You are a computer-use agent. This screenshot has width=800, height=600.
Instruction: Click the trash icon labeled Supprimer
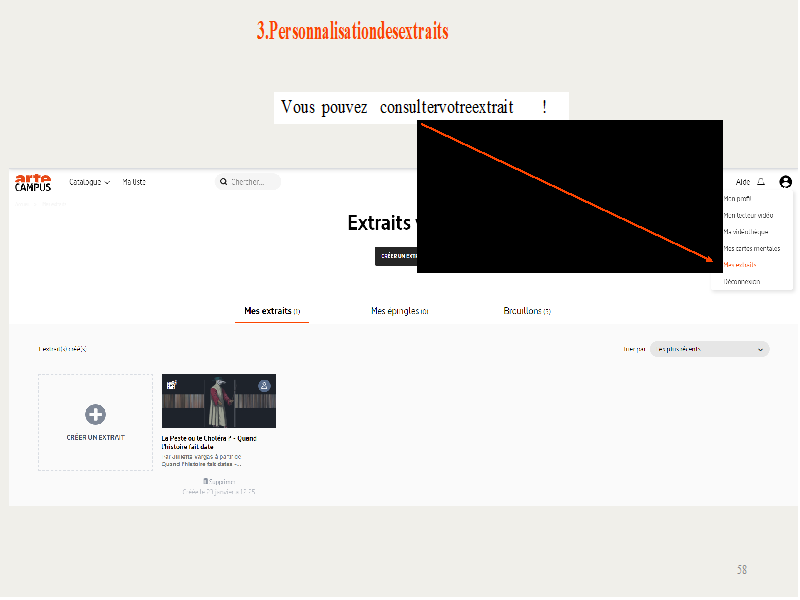206,481
